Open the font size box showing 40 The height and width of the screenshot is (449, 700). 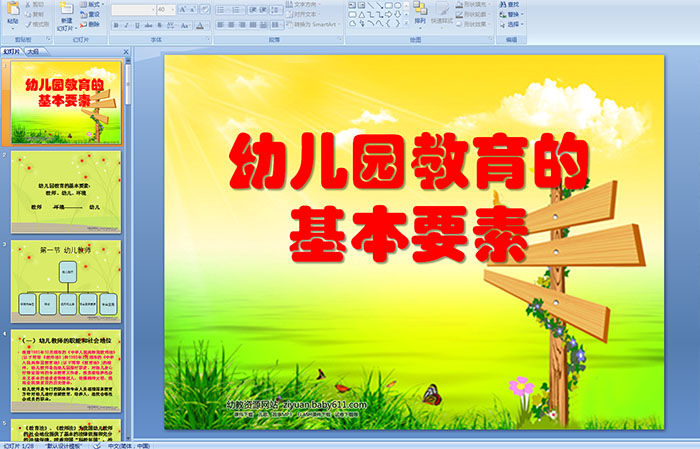coord(166,9)
